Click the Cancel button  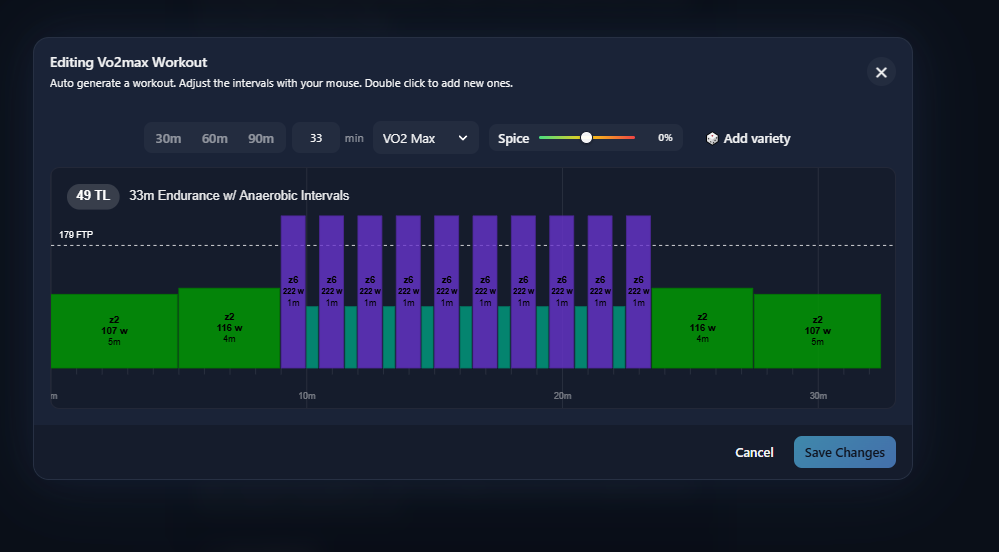[754, 452]
